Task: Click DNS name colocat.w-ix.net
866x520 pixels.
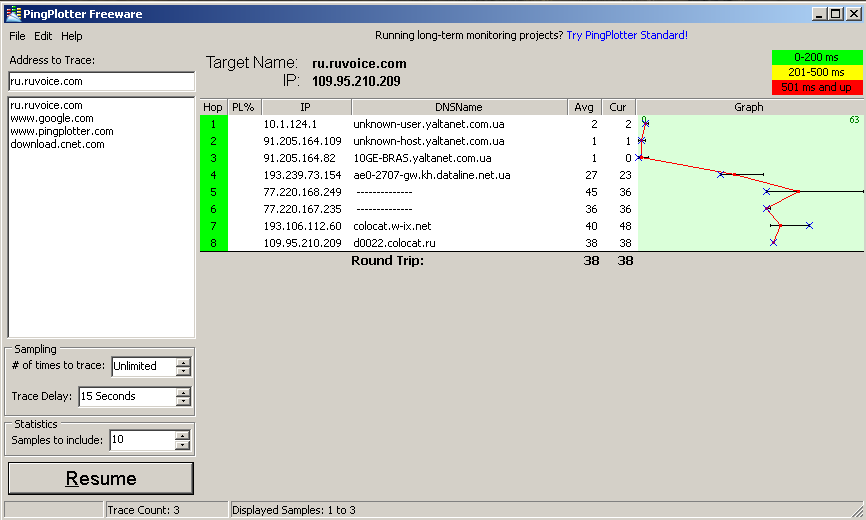Action: coord(392,226)
